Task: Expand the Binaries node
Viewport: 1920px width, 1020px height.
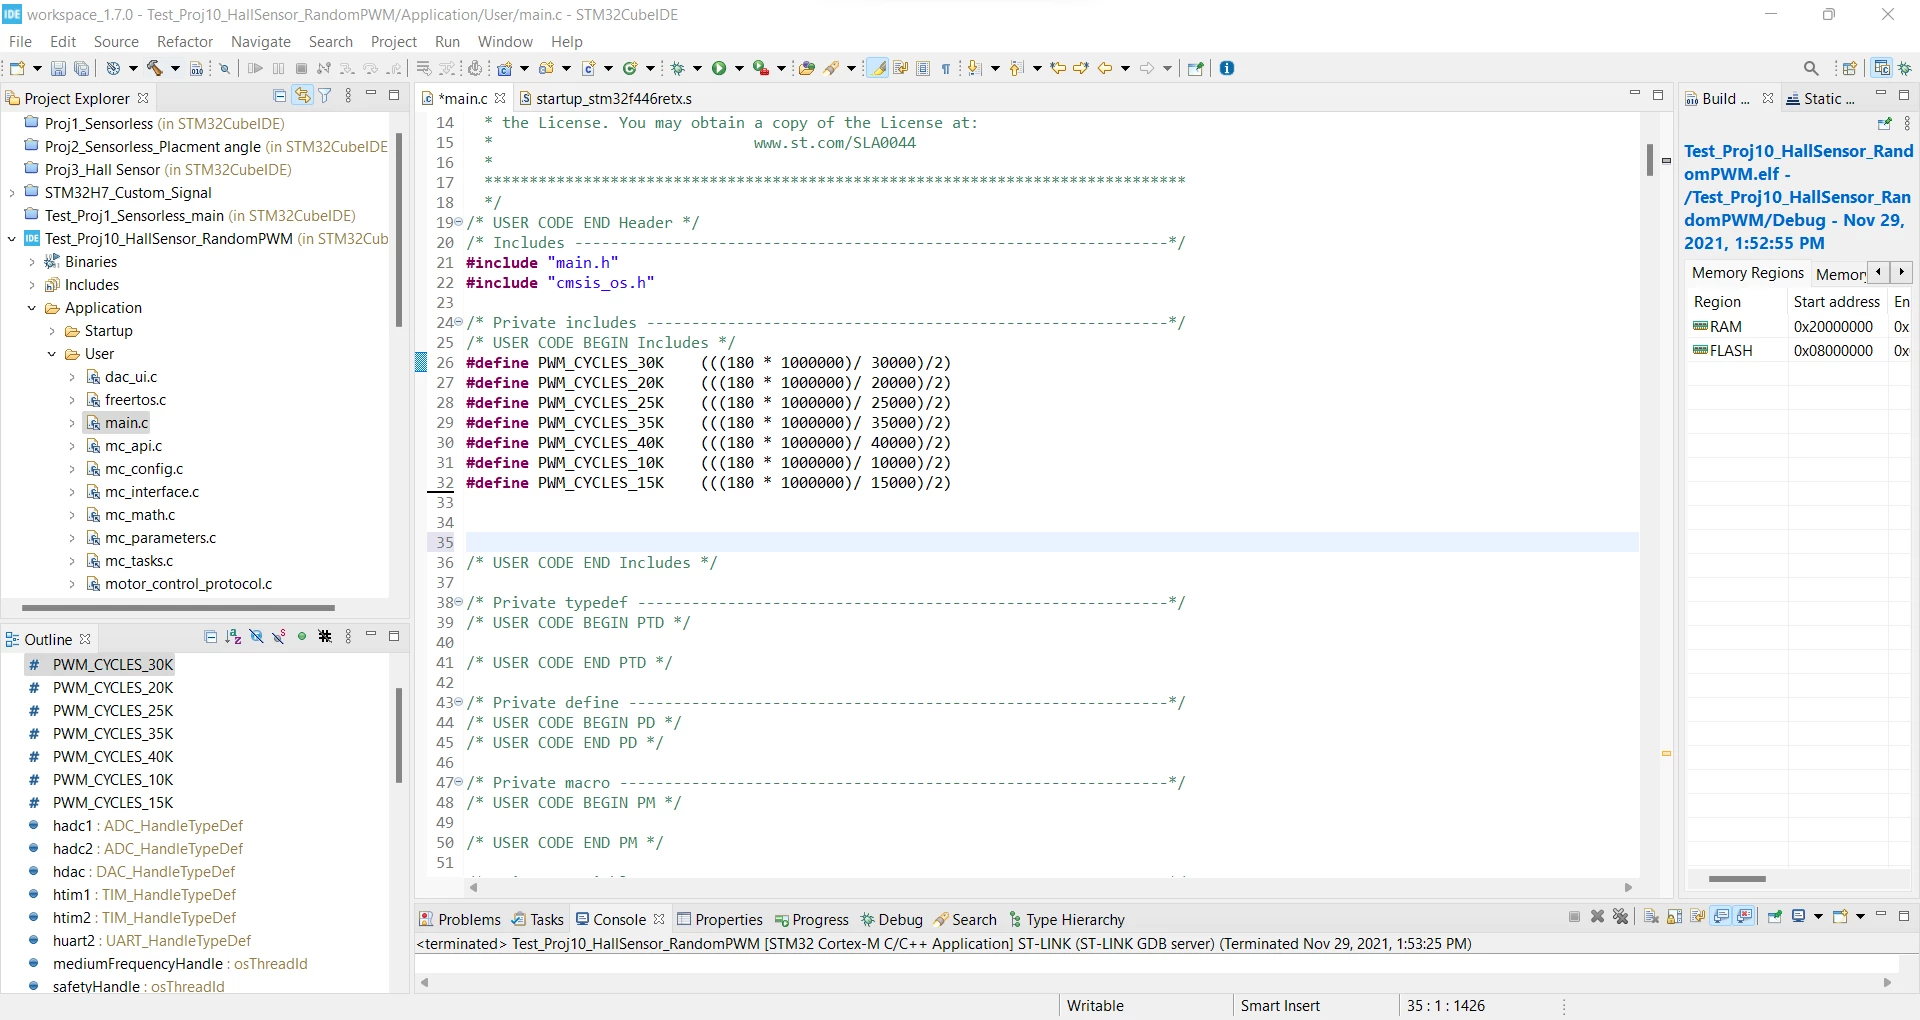Action: tap(31, 262)
